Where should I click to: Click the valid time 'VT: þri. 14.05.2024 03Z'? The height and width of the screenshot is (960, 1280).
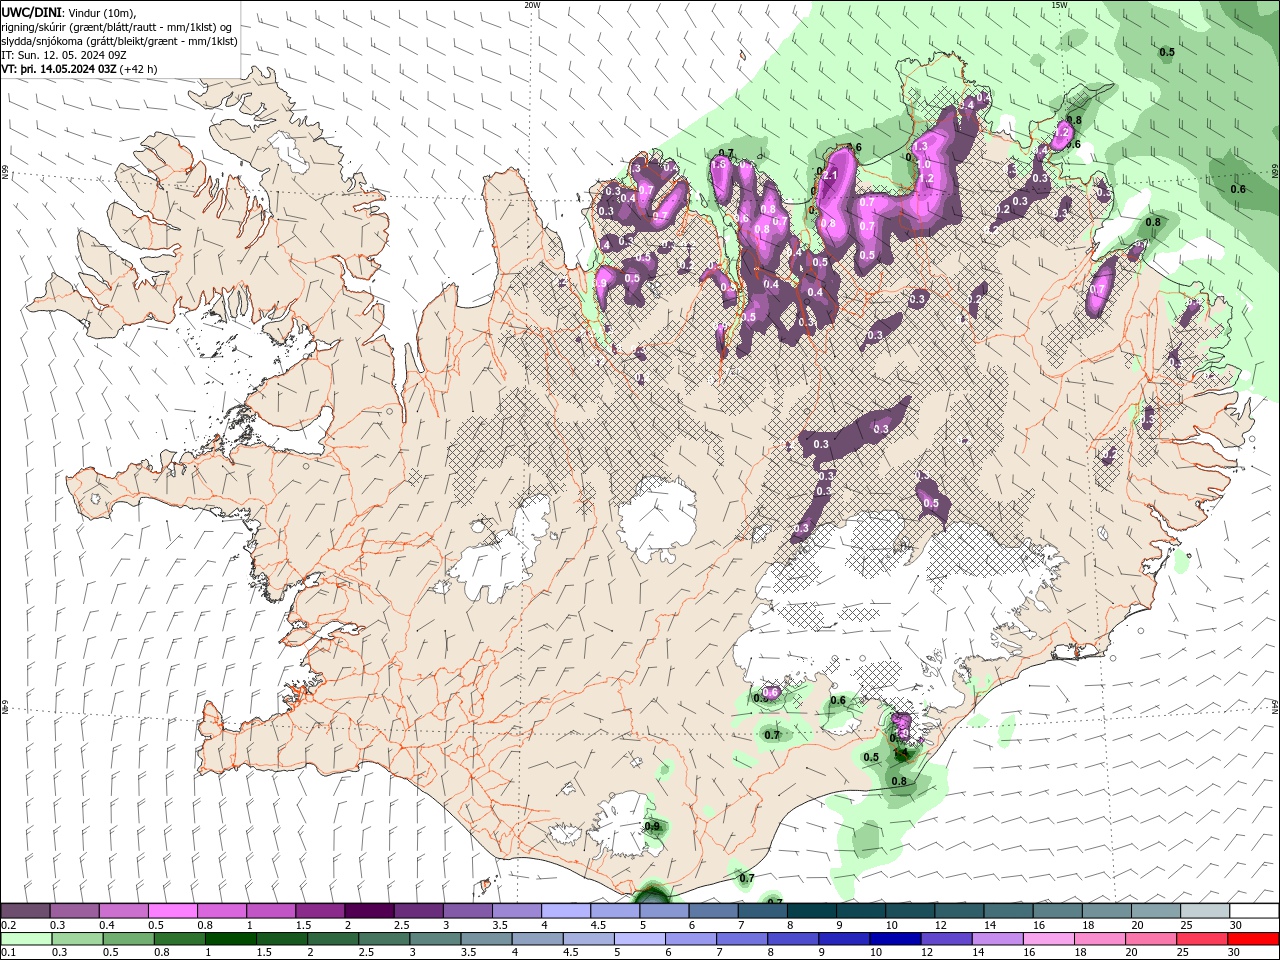[59, 69]
